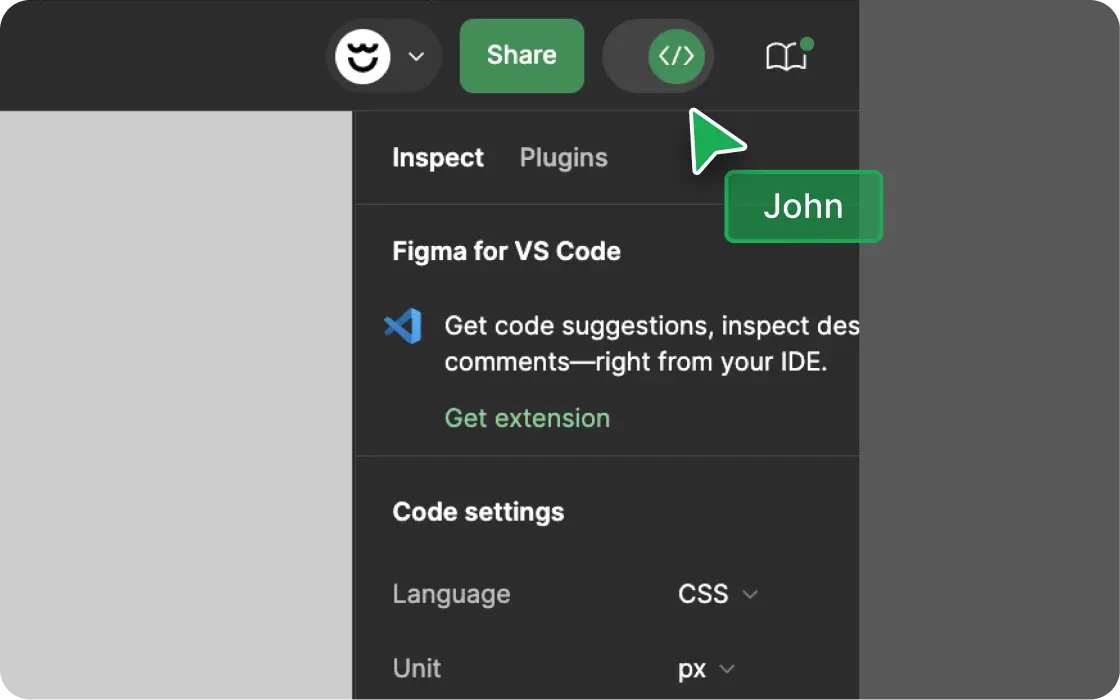Click the green Share button
The height and width of the screenshot is (700, 1120).
pyautogui.click(x=521, y=56)
